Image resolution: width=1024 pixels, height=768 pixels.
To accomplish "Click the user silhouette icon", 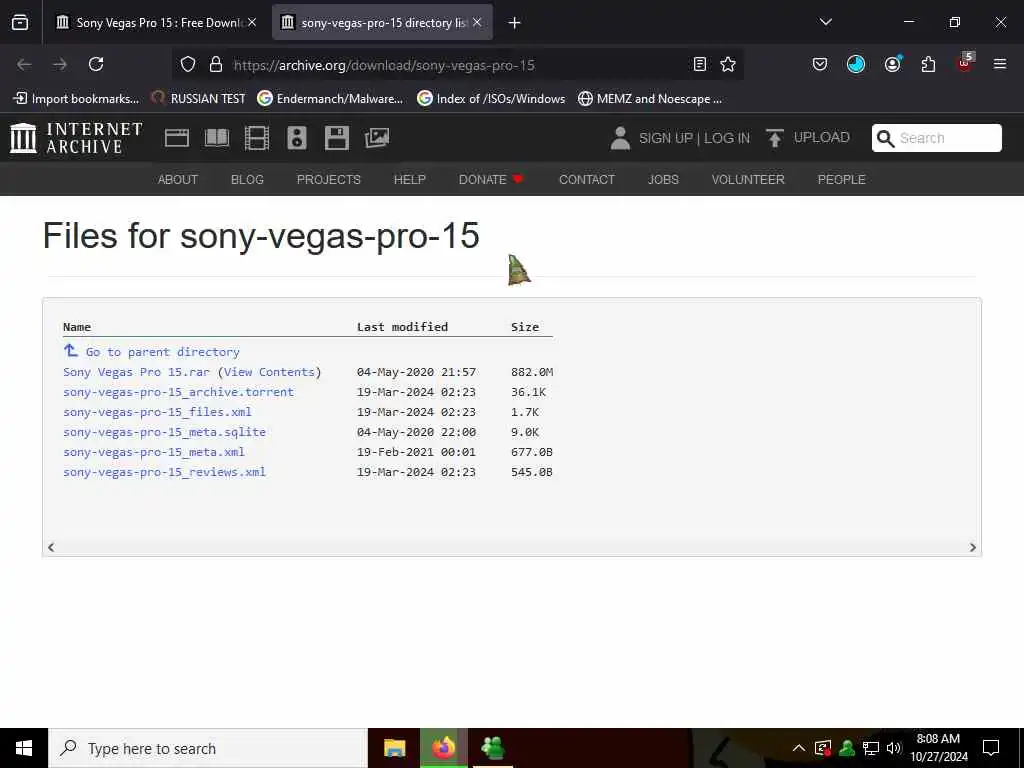I will pos(620,138).
